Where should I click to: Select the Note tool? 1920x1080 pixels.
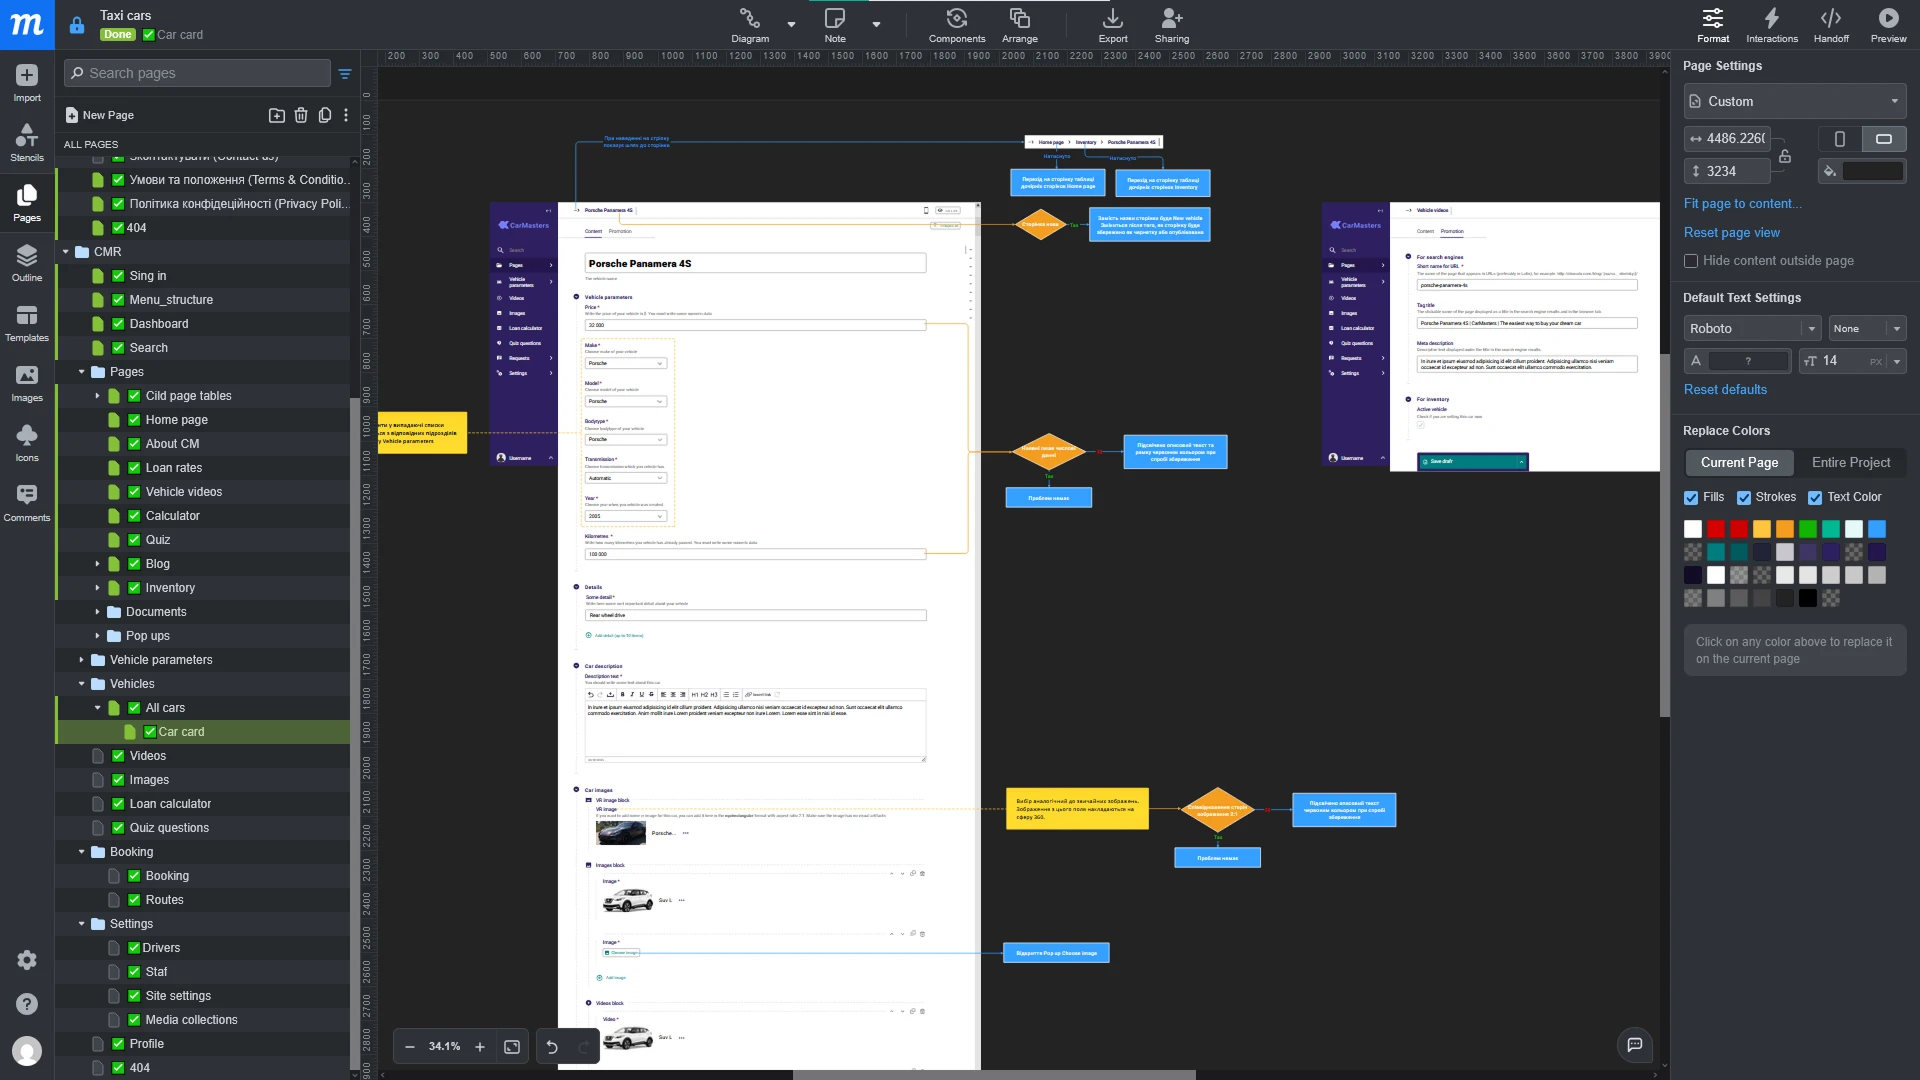(x=836, y=24)
